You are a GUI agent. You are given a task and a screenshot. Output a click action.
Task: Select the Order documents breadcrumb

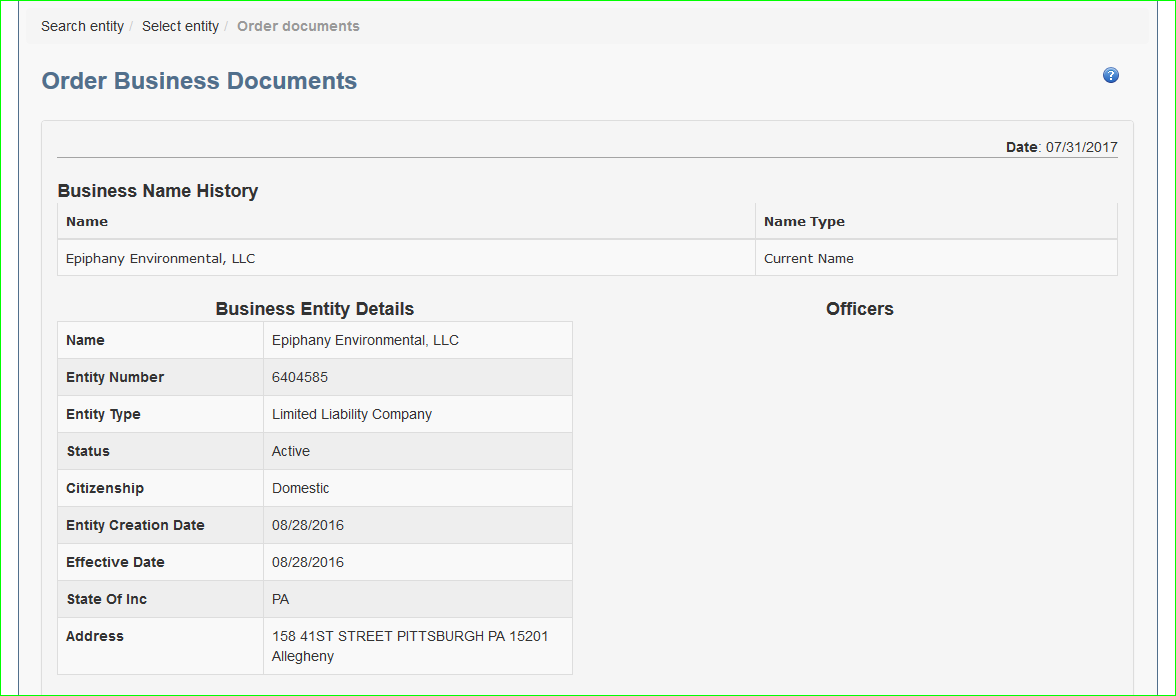tap(298, 26)
